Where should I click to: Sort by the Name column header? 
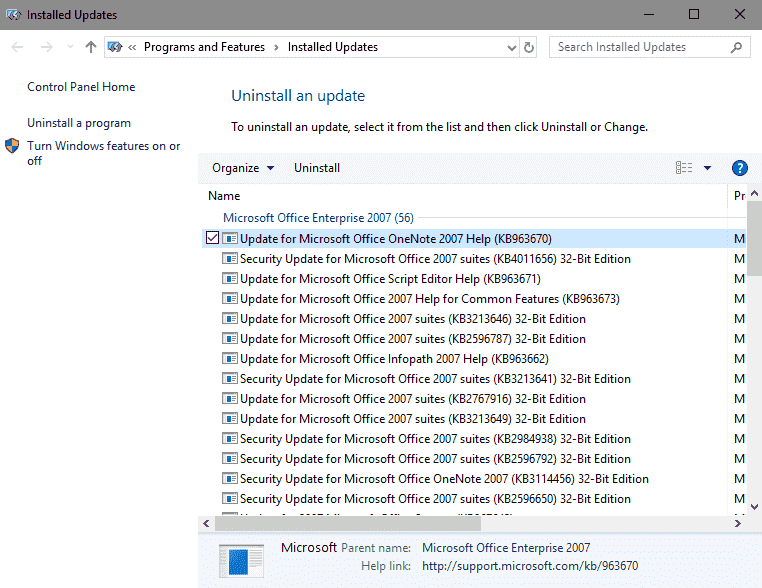click(224, 196)
